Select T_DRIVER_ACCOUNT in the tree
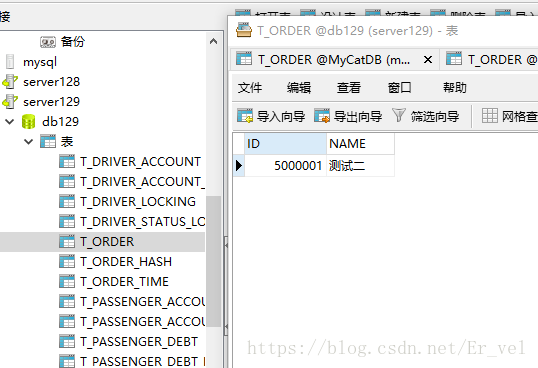Viewport: 538px width, 368px height. (x=140, y=162)
